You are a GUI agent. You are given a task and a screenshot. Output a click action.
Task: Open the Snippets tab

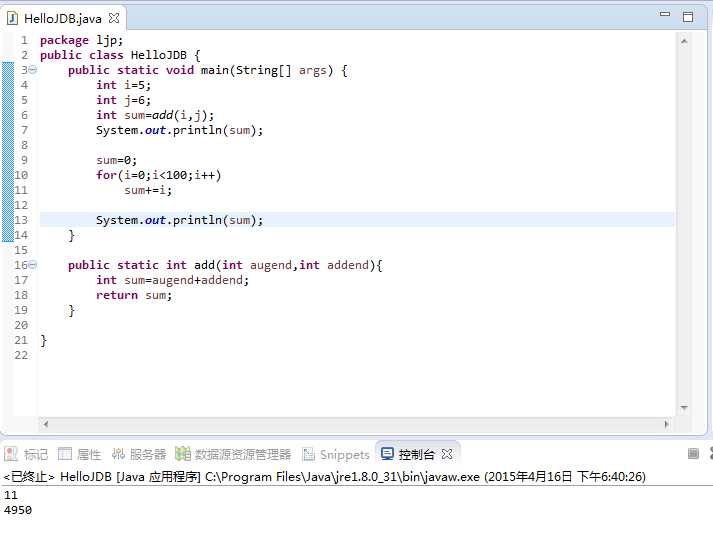[336, 454]
